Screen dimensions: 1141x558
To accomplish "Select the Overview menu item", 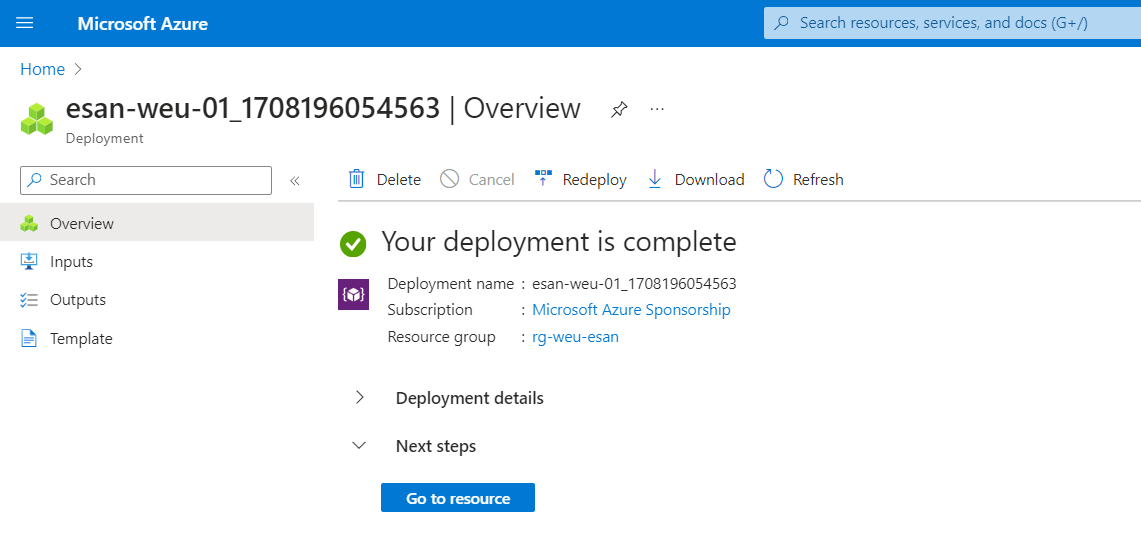I will (x=157, y=223).
